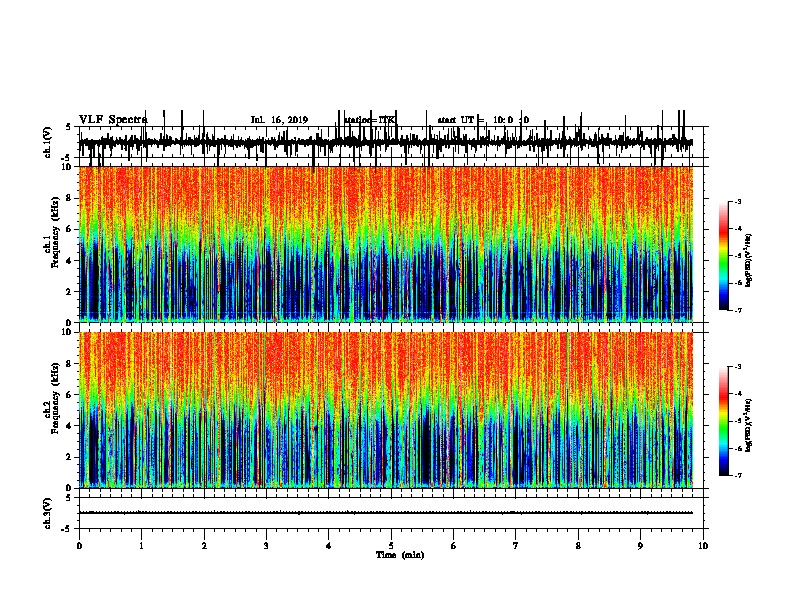Click the "-3" value on ch.1 colorbar
792x612 pixels.
click(737, 201)
